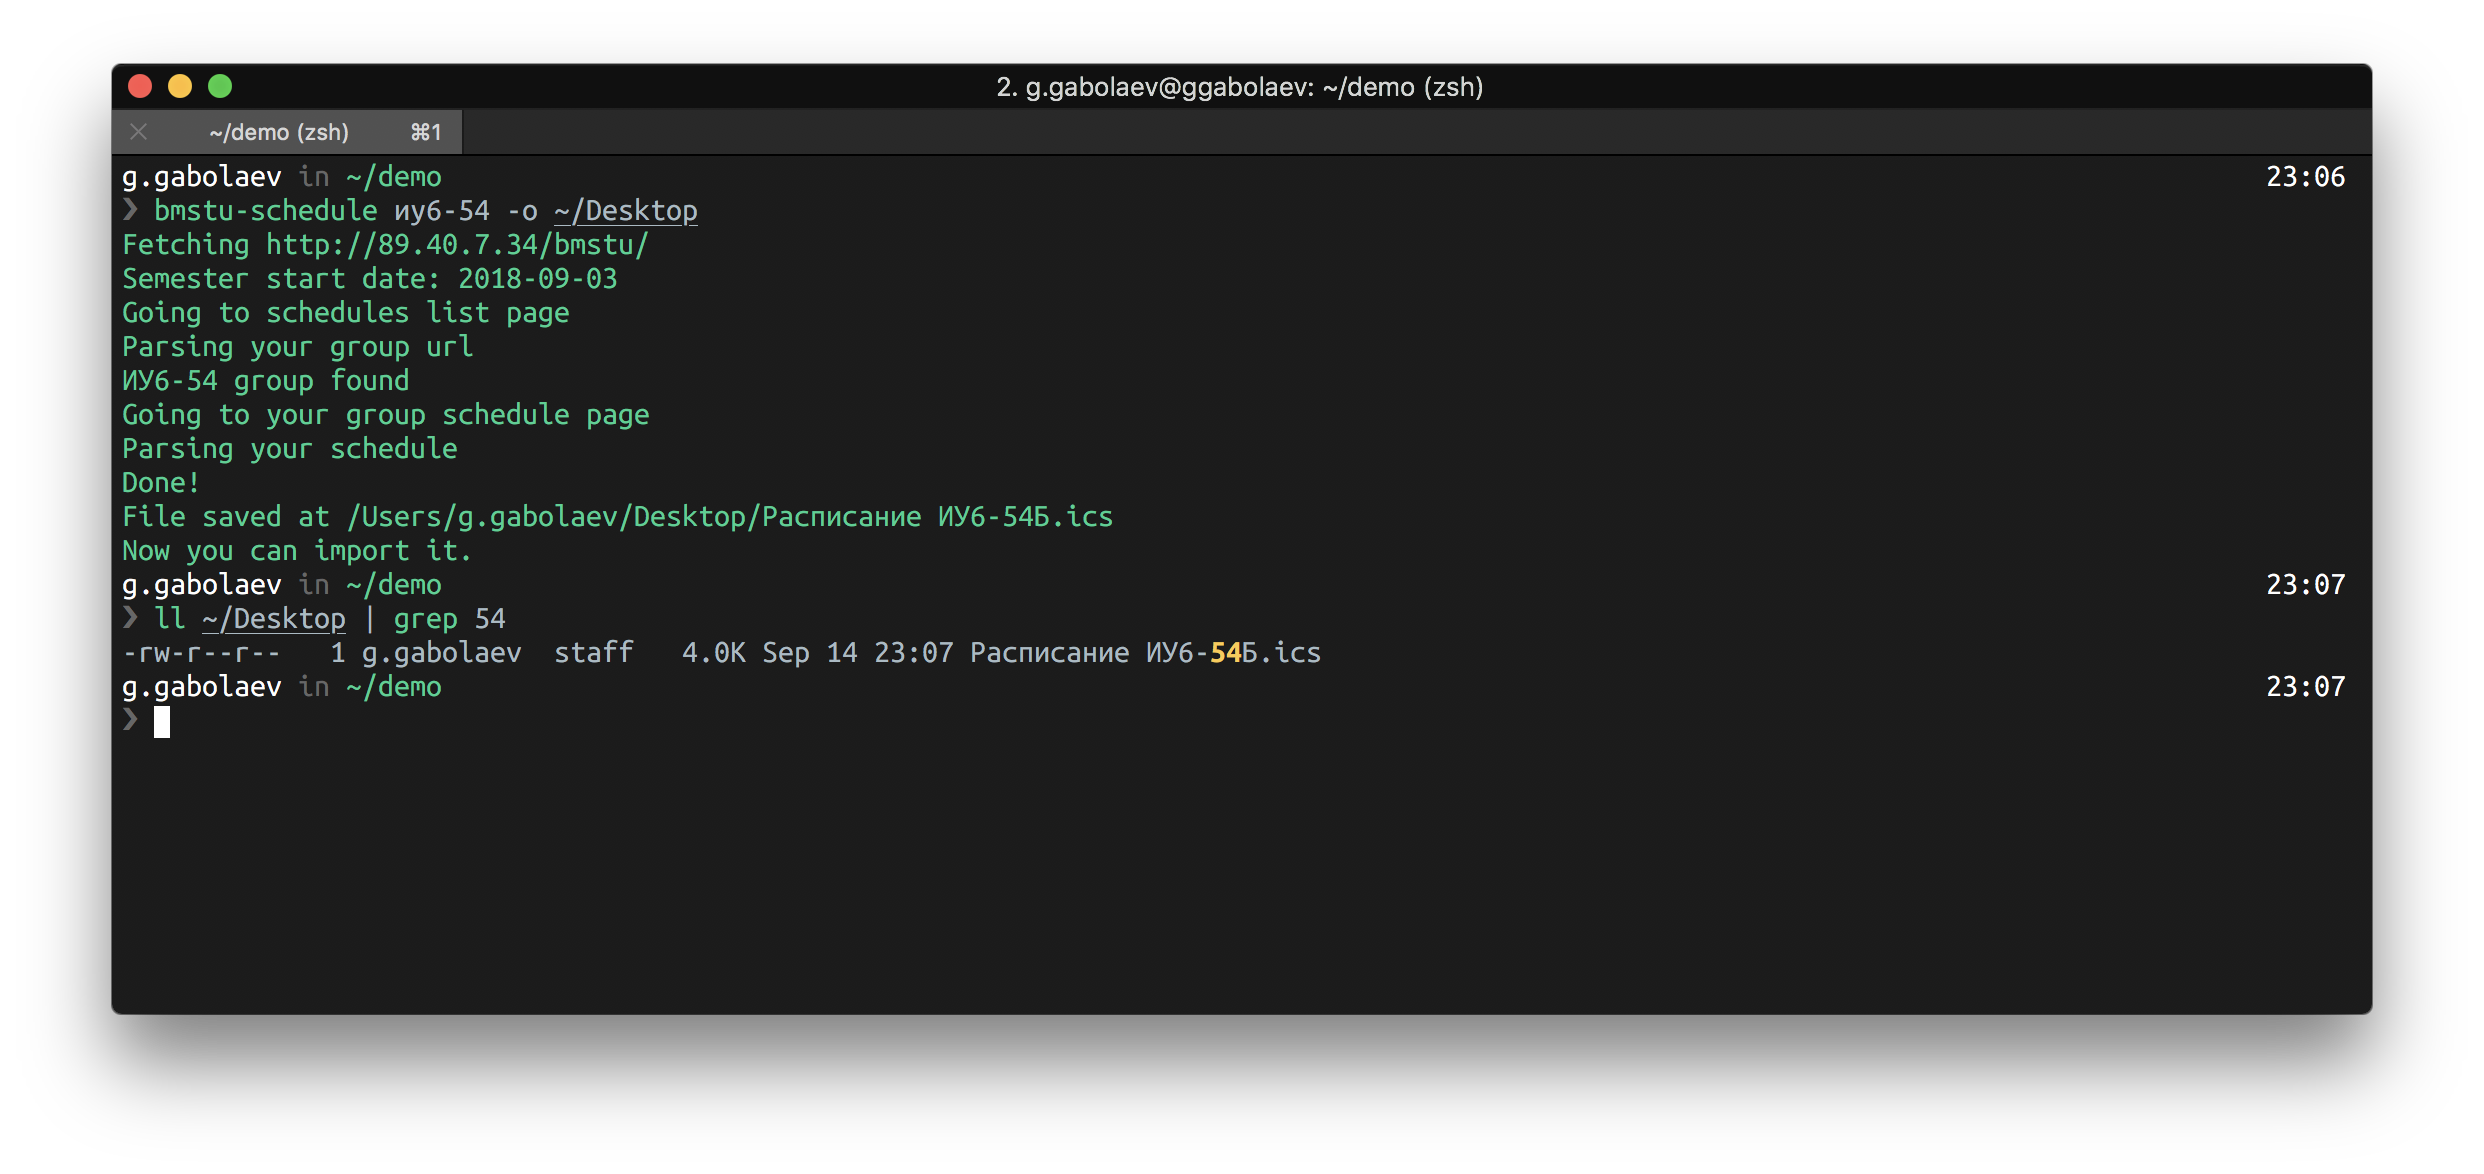Screen dimensions: 2484x1174
Task: Click the prompt chevron before ll command
Action: pos(130,618)
